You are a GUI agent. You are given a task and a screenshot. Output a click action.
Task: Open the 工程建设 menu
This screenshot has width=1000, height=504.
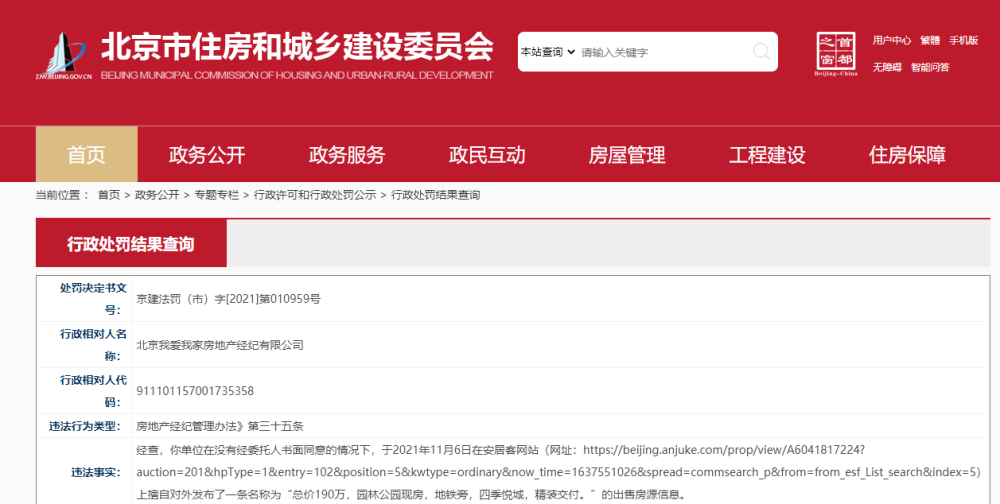767,154
